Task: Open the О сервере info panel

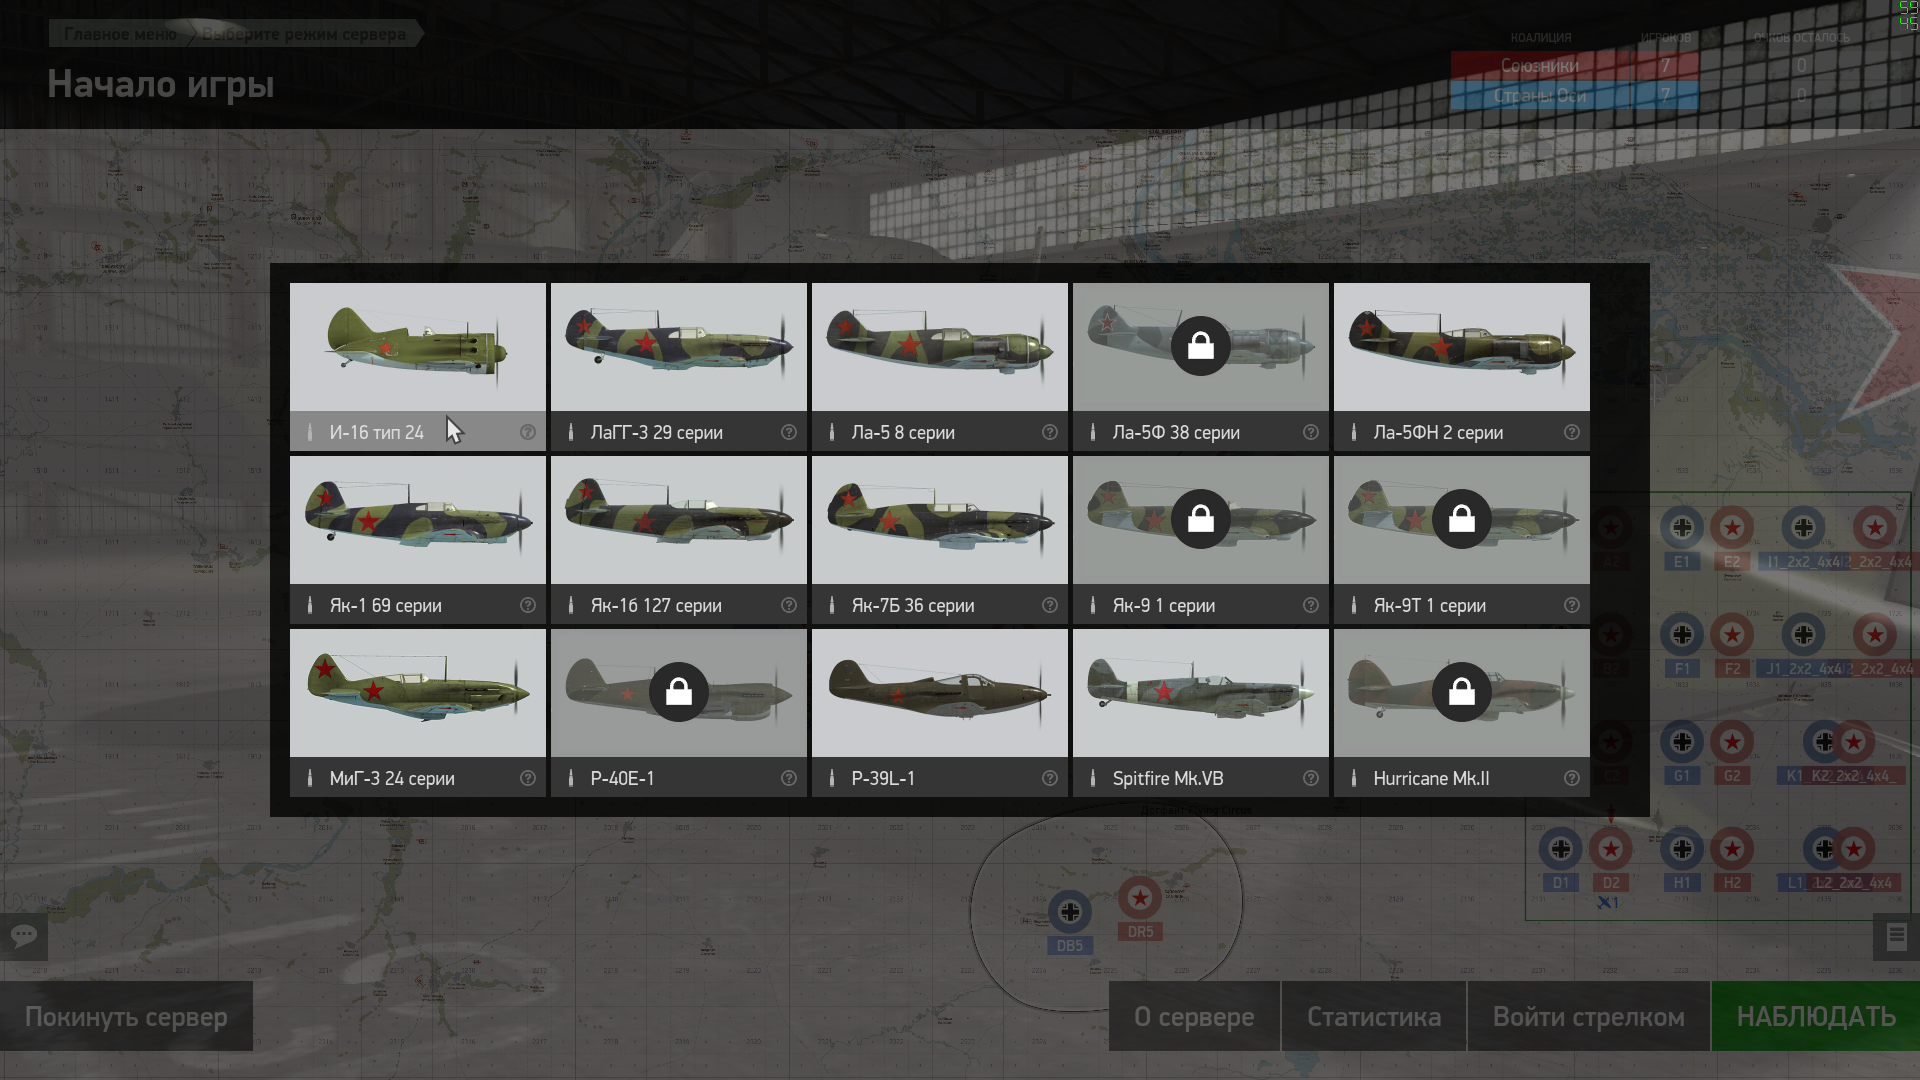Action: [x=1194, y=1016]
